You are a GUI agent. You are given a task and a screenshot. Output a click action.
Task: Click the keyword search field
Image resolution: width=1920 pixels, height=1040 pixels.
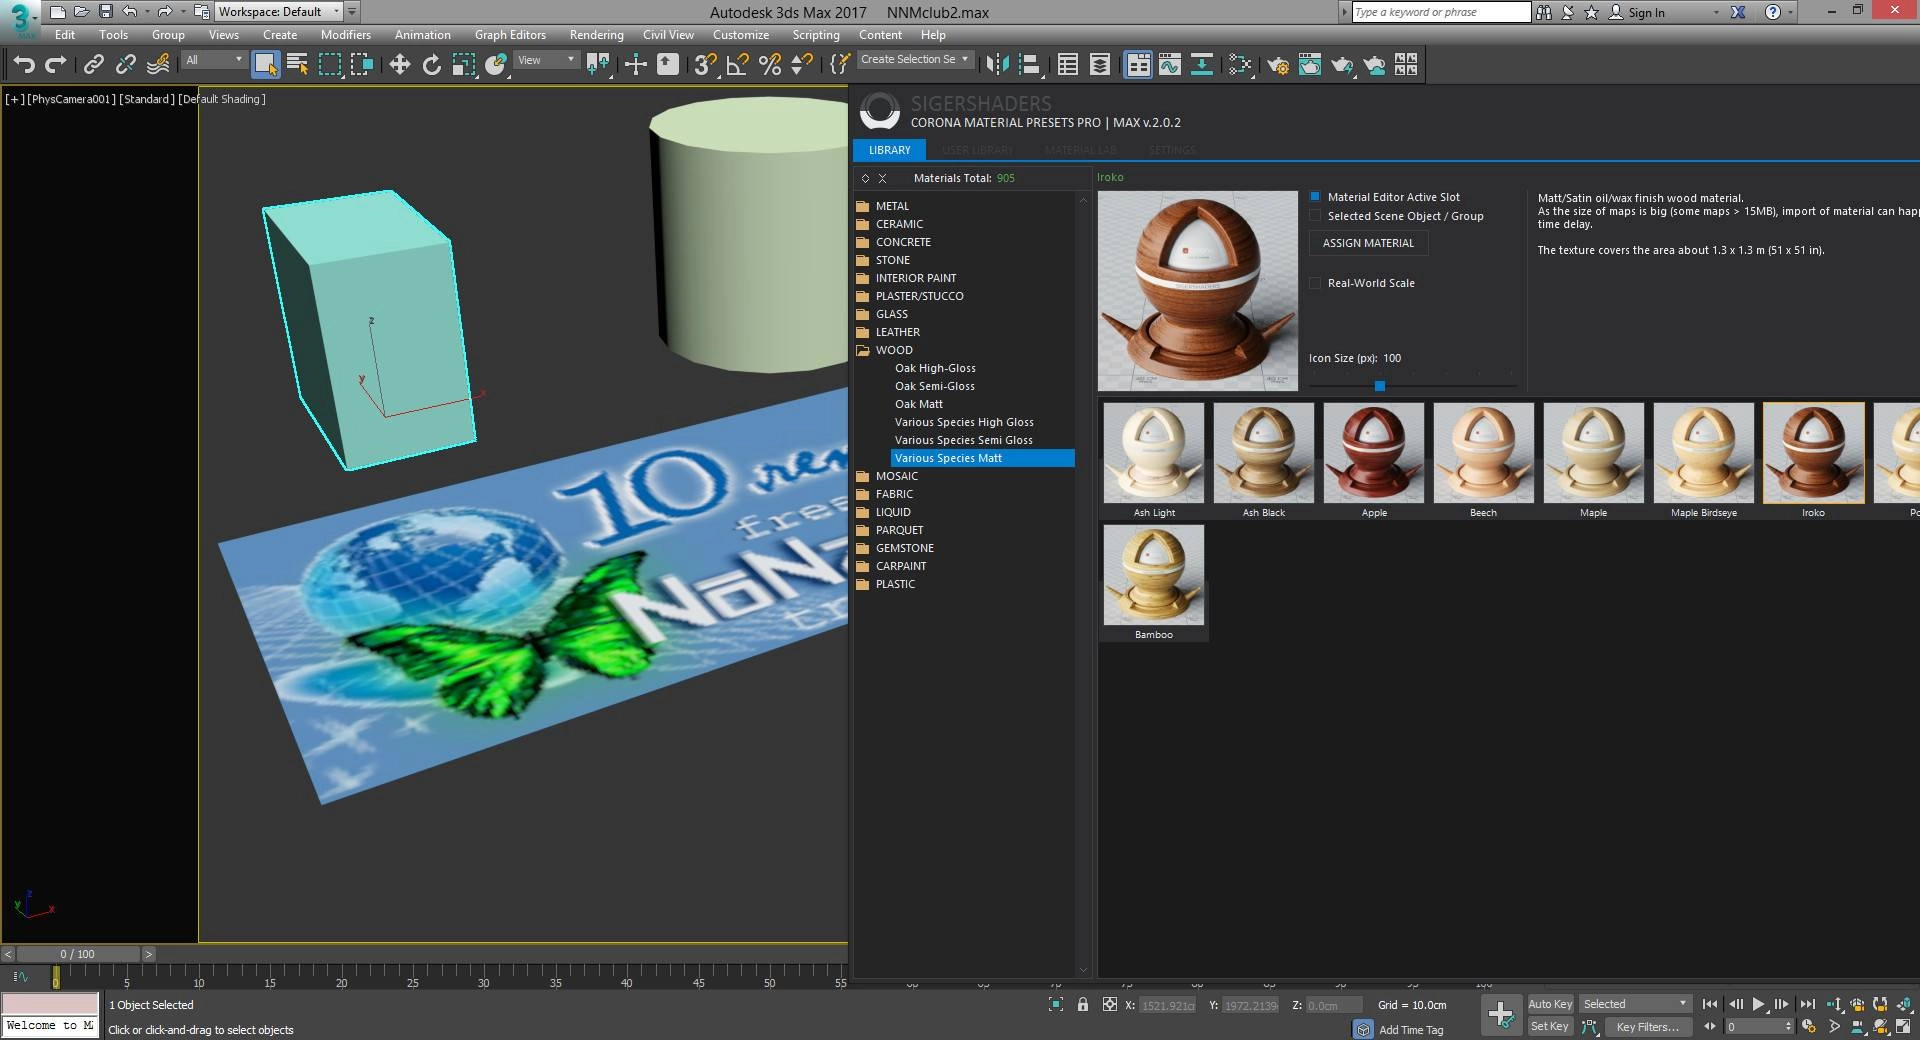[1441, 12]
